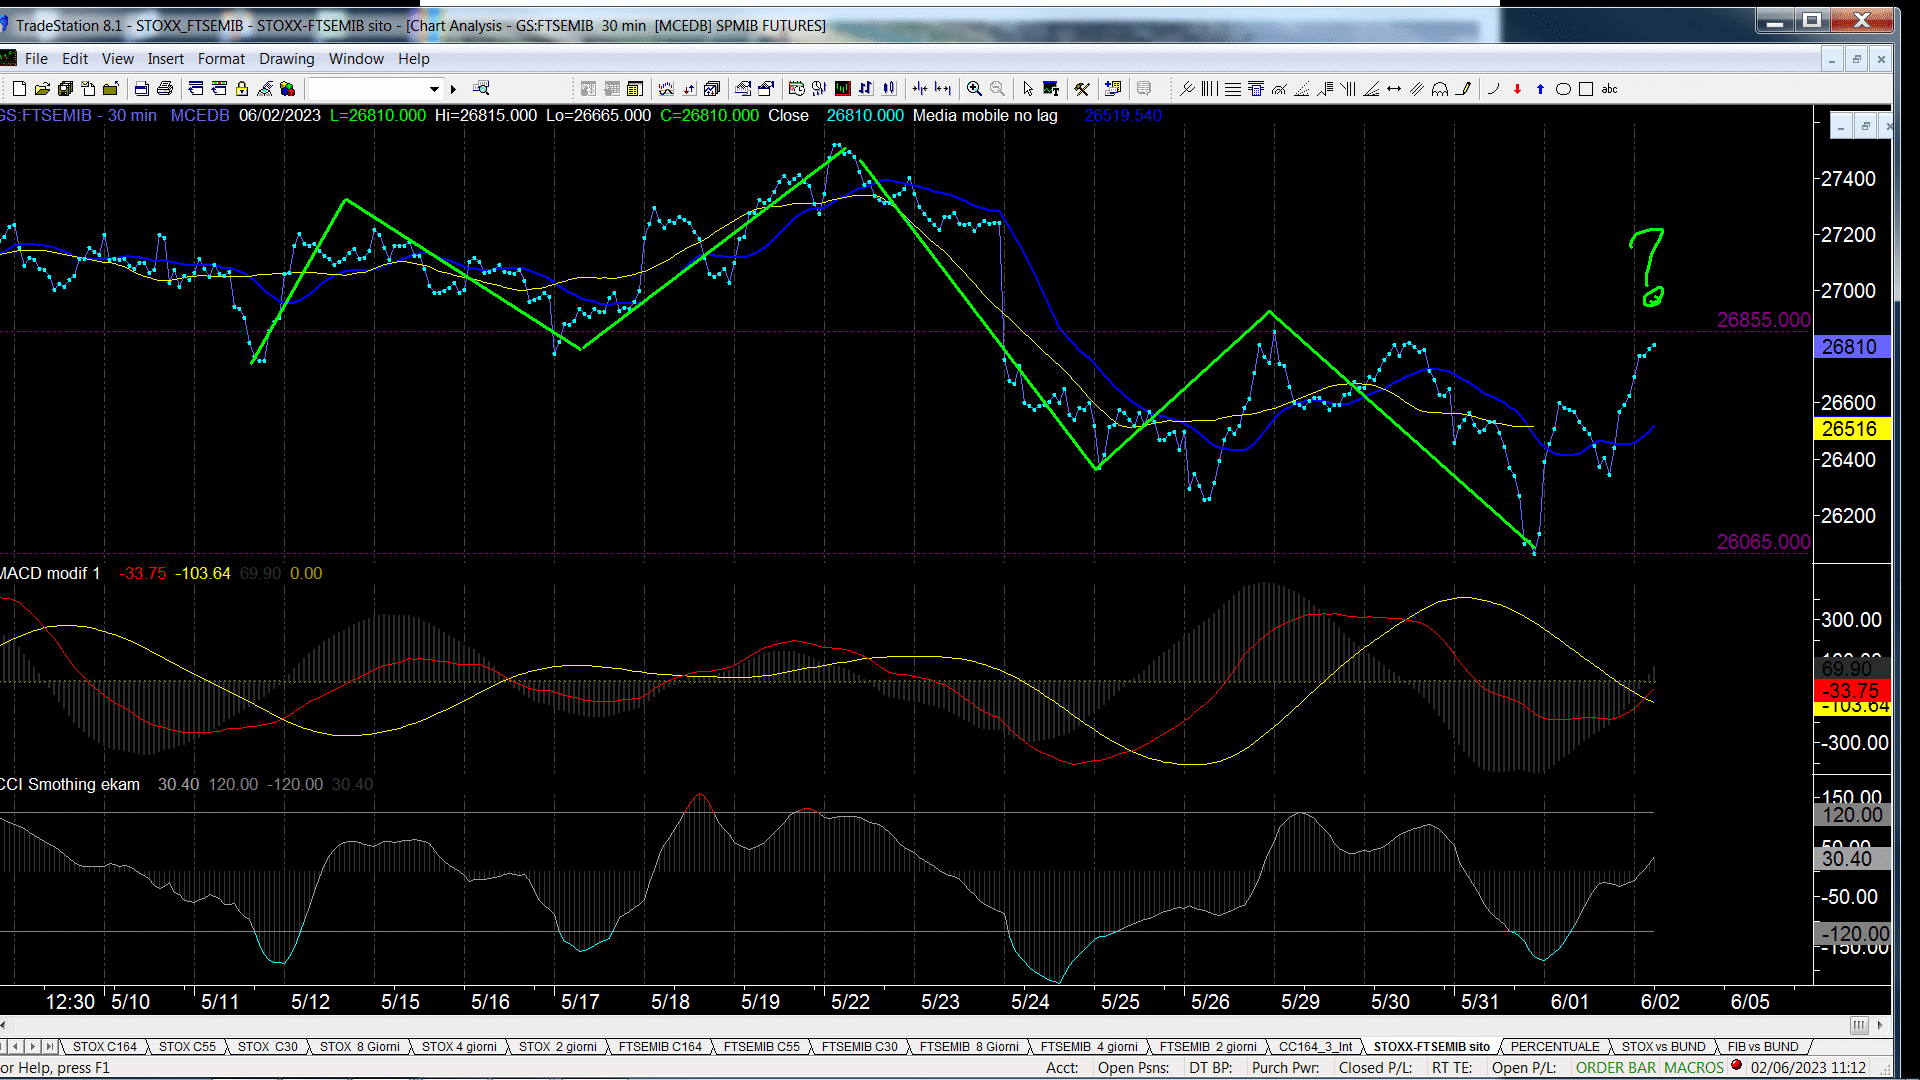Switch to the STOX vs BUND tab
The width and height of the screenshot is (1920, 1080).
[x=1664, y=1047]
